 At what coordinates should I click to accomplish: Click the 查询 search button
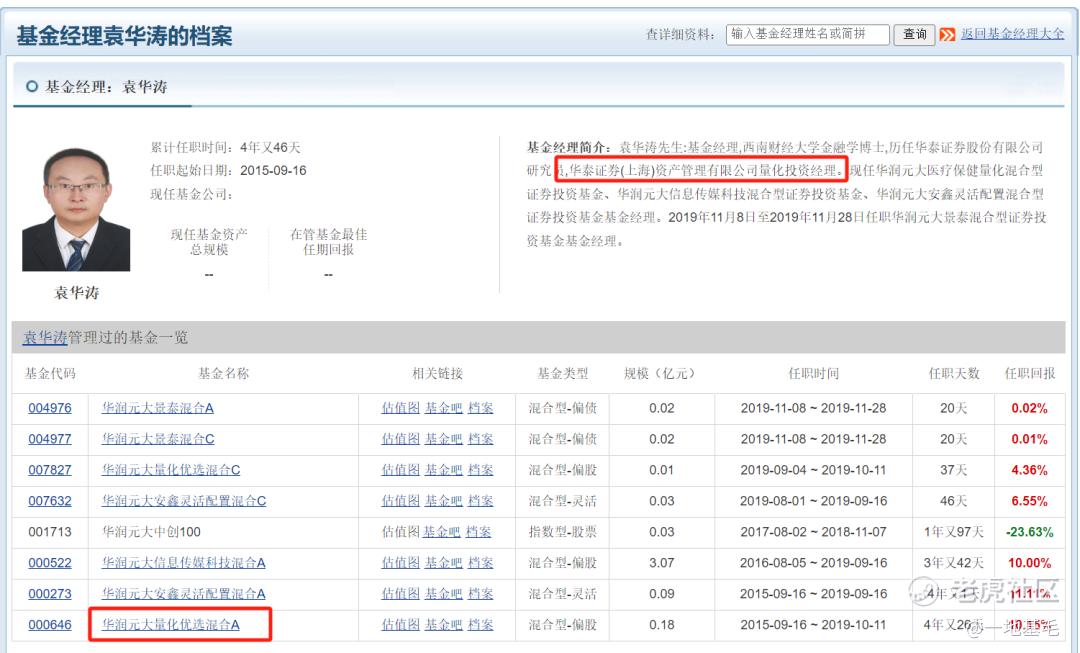pos(914,34)
